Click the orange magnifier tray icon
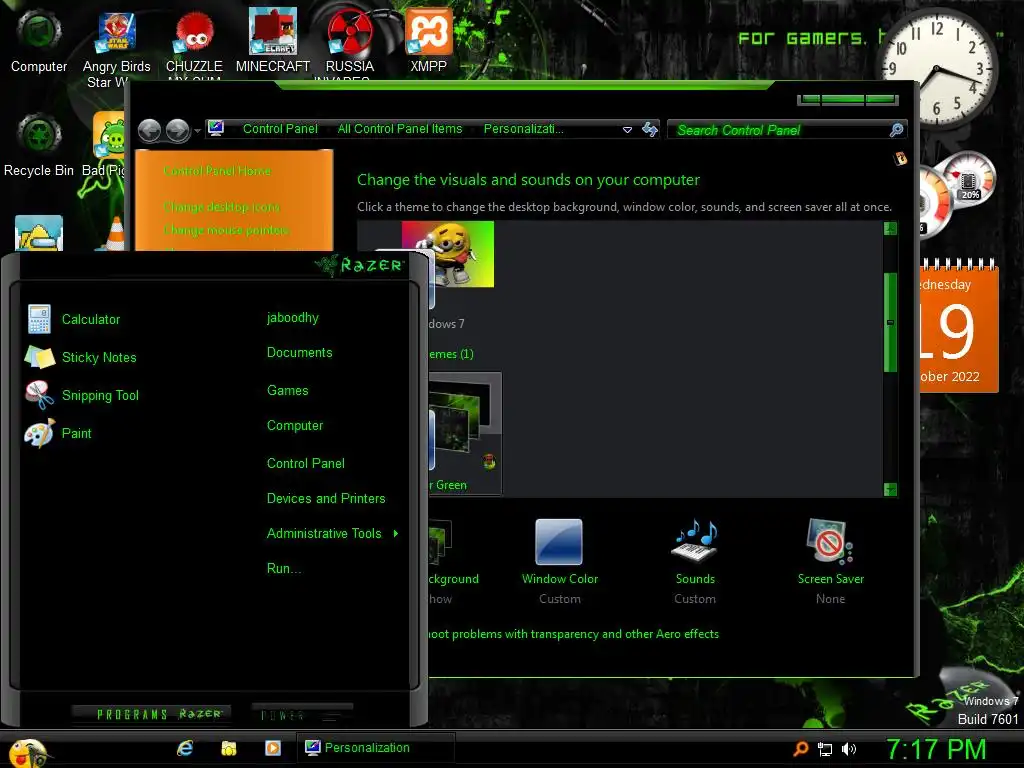 pyautogui.click(x=801, y=749)
